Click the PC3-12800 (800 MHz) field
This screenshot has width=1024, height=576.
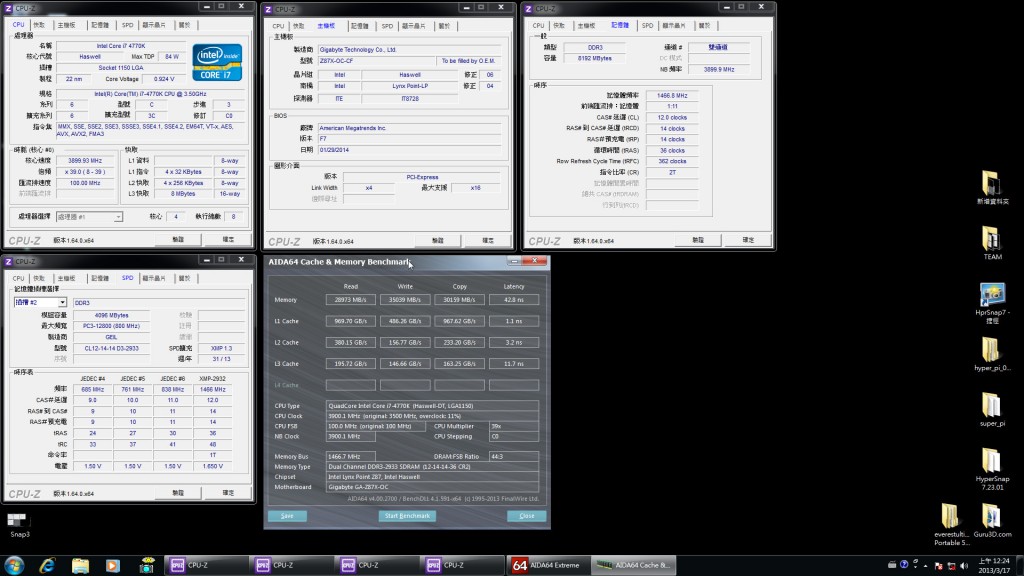point(111,326)
